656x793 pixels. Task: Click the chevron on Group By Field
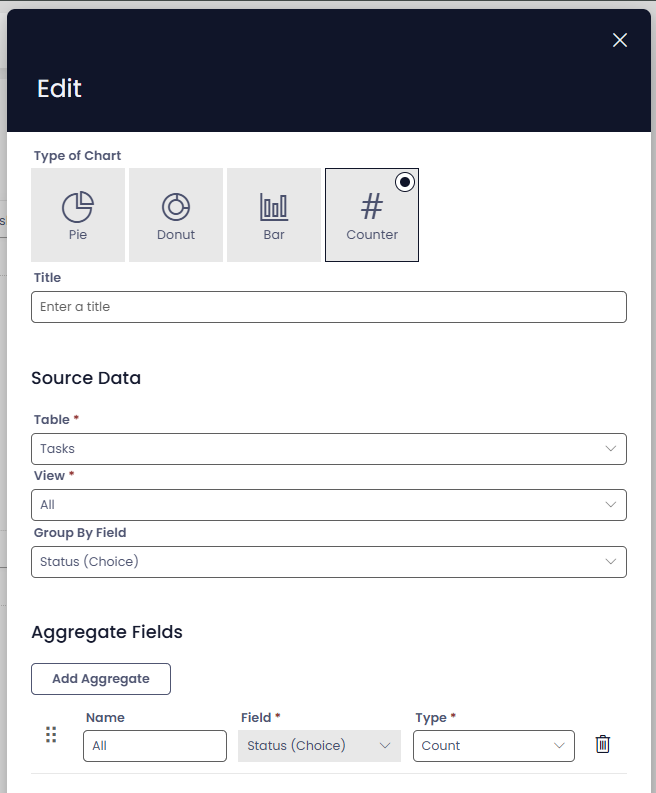pyautogui.click(x=611, y=562)
